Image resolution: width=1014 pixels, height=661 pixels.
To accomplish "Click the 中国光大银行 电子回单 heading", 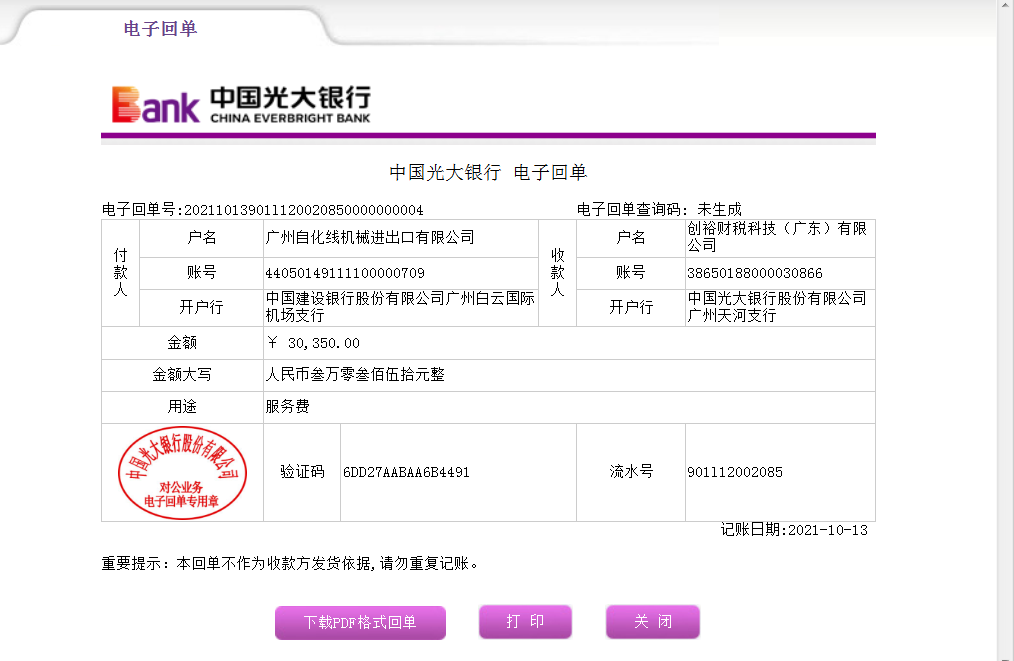I will click(x=488, y=172).
